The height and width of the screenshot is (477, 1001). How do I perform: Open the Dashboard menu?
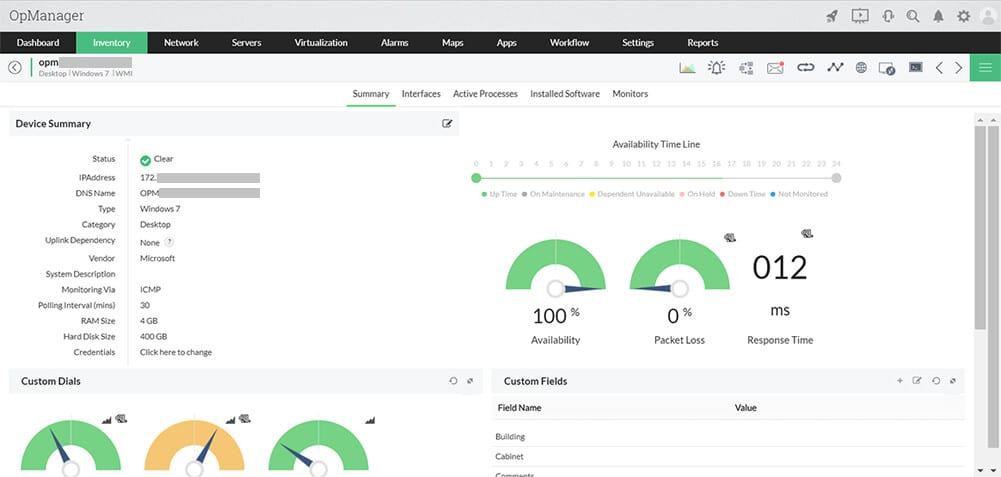click(38, 43)
